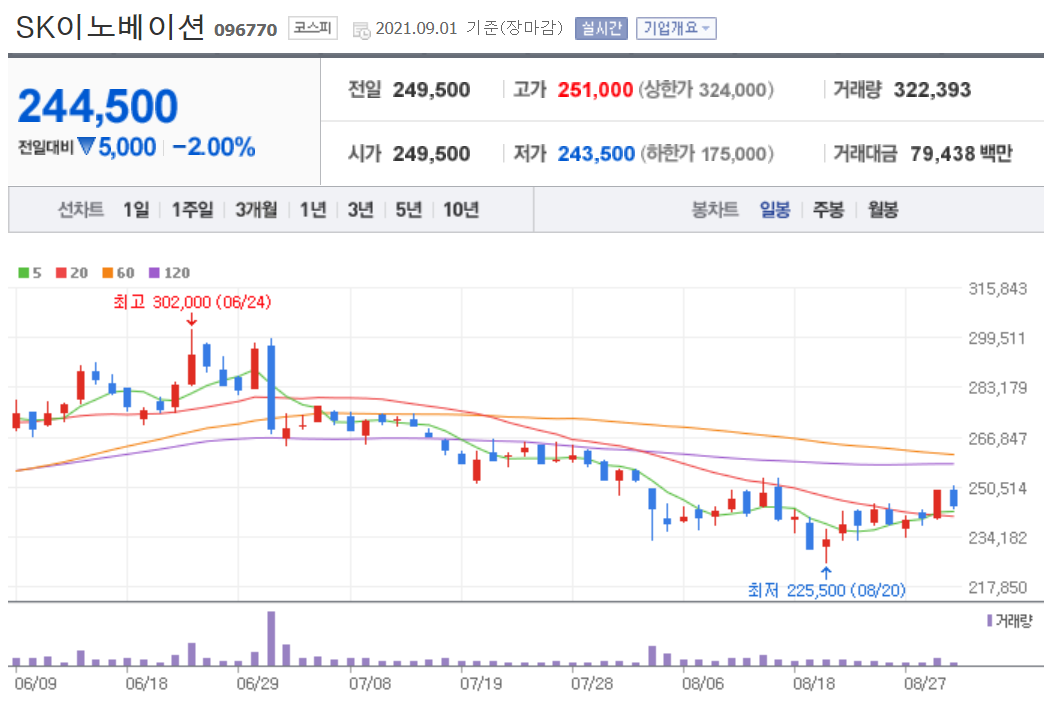
Task: Switch to the 주봉 weekly candle chart
Action: click(828, 210)
